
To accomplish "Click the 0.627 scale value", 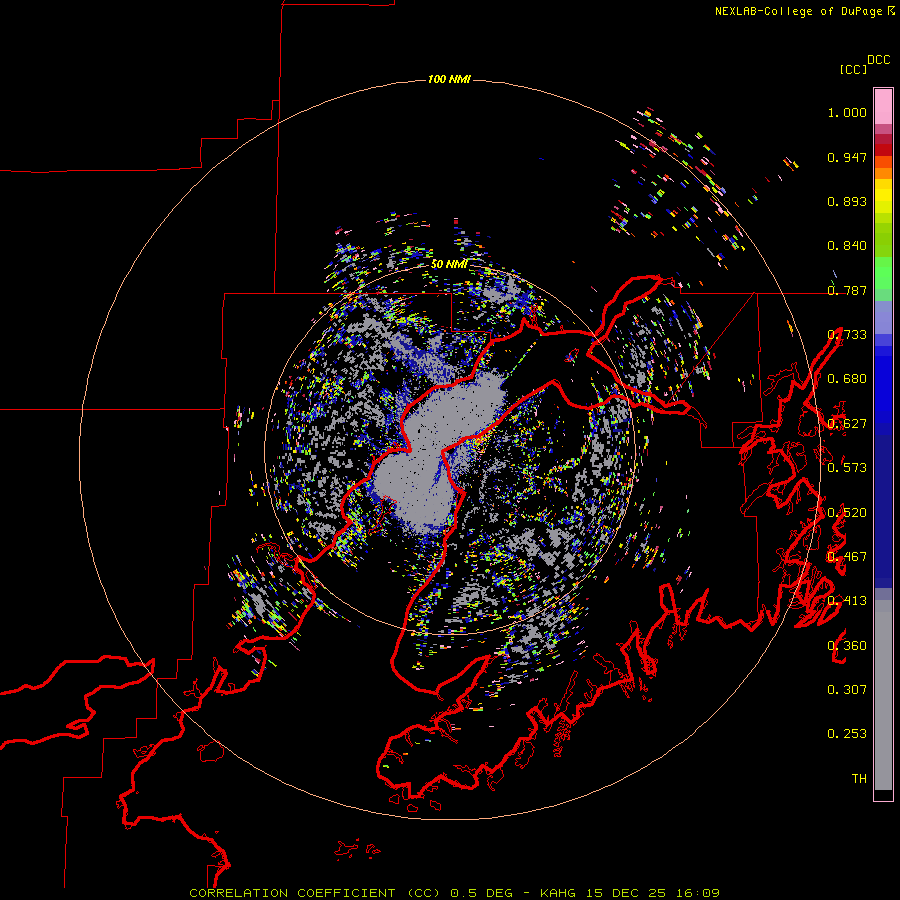I will pyautogui.click(x=847, y=424).
